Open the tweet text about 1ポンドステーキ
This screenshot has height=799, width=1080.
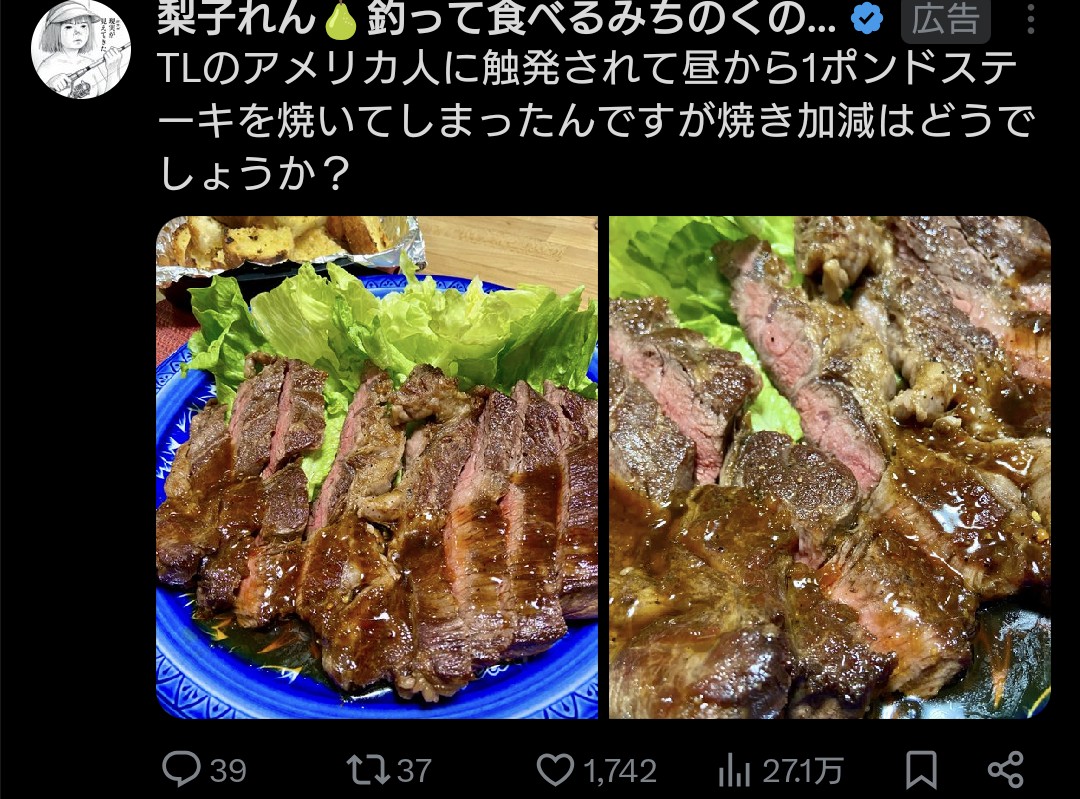(x=596, y=121)
